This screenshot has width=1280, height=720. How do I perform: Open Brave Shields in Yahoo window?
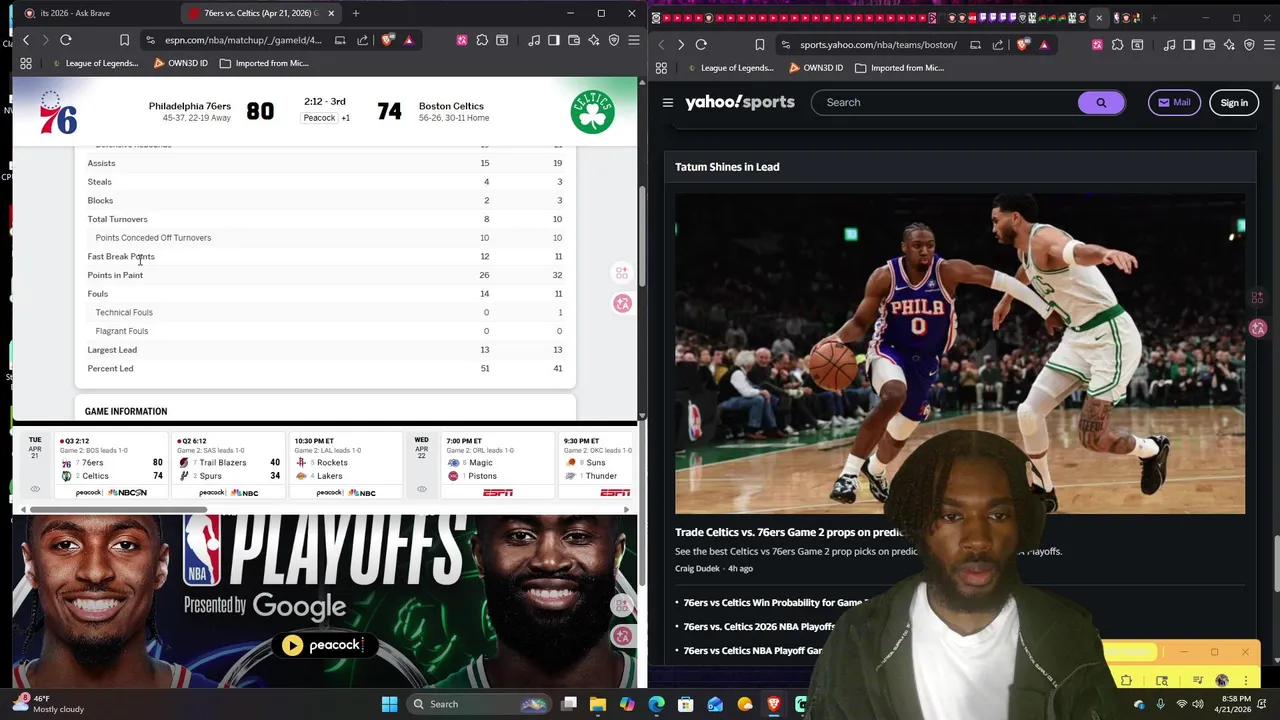coord(1023,44)
